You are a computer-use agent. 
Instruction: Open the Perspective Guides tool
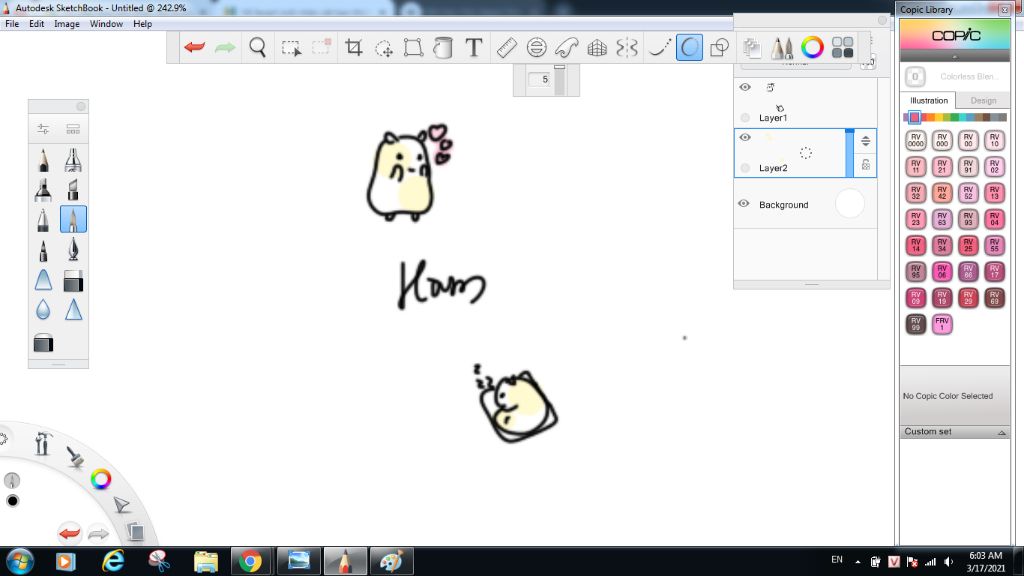(597, 47)
